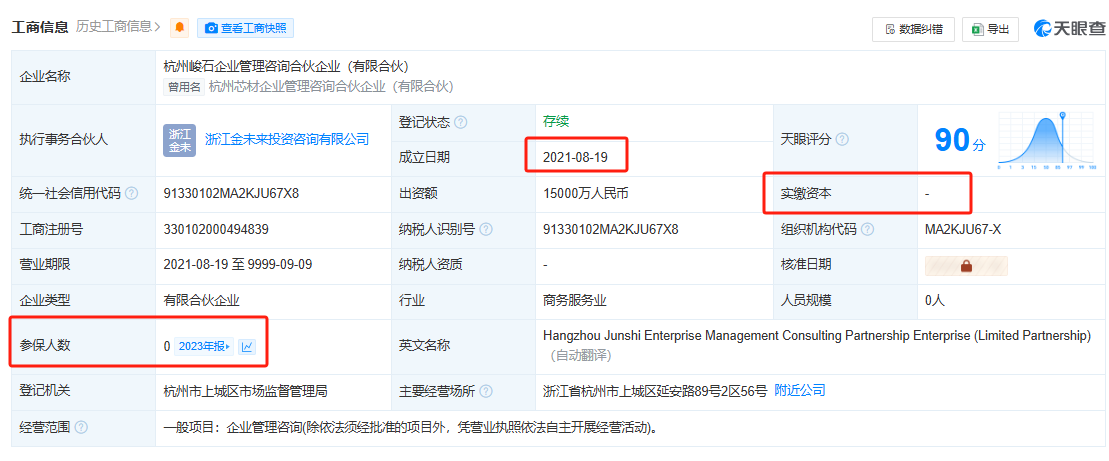Viewport: 1109px width, 461px height.
Task: Click the 组织机构代码 value MA2KJU67-X
Action: click(x=962, y=229)
